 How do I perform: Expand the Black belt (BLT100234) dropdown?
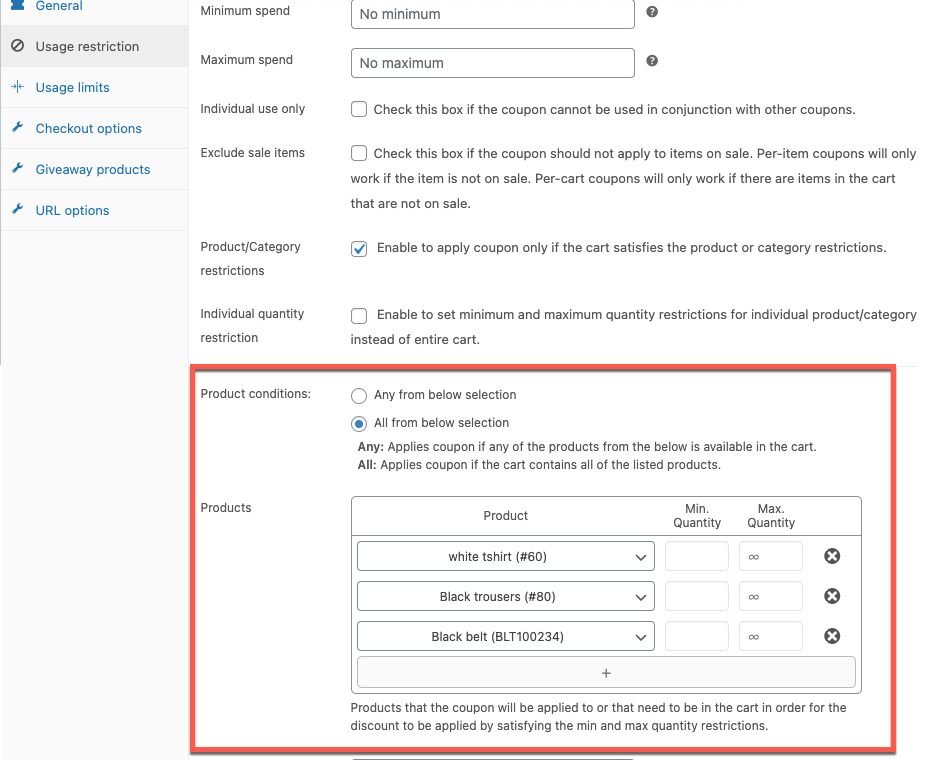tap(505, 636)
